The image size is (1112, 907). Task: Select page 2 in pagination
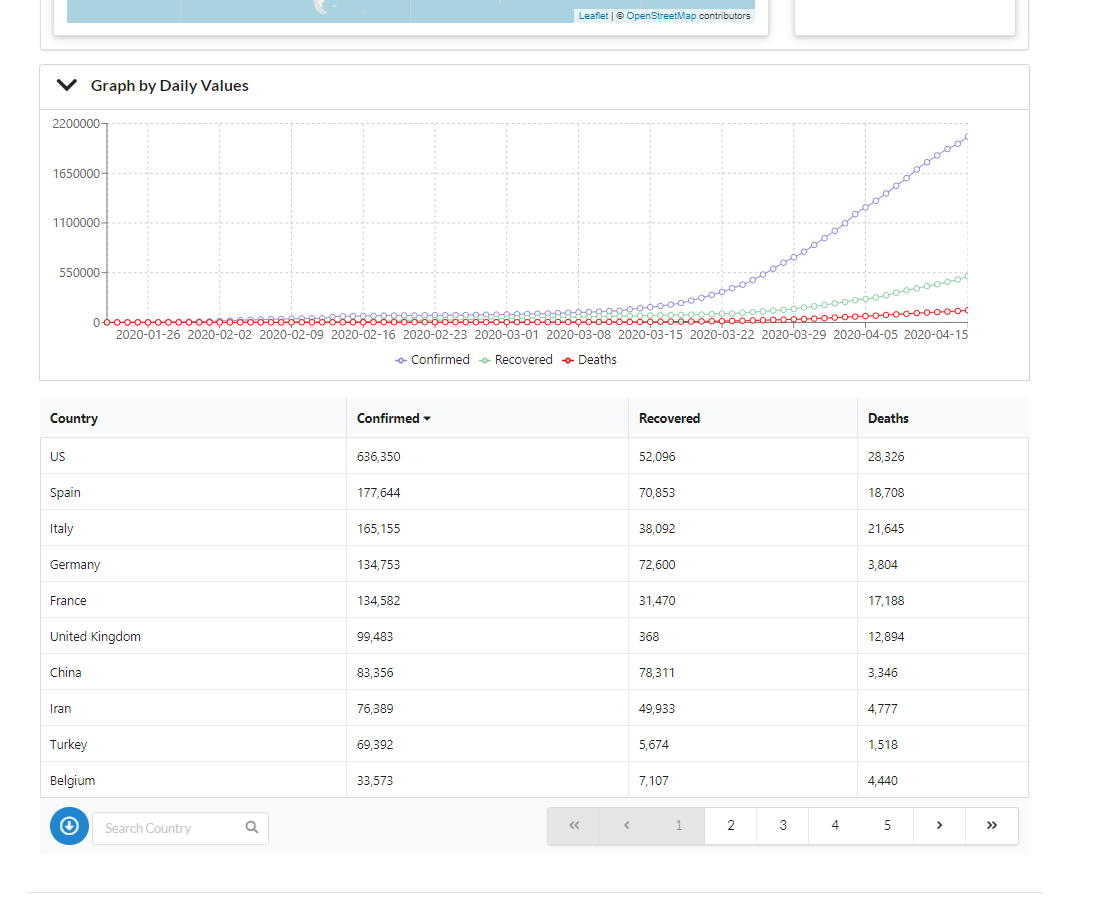(730, 825)
